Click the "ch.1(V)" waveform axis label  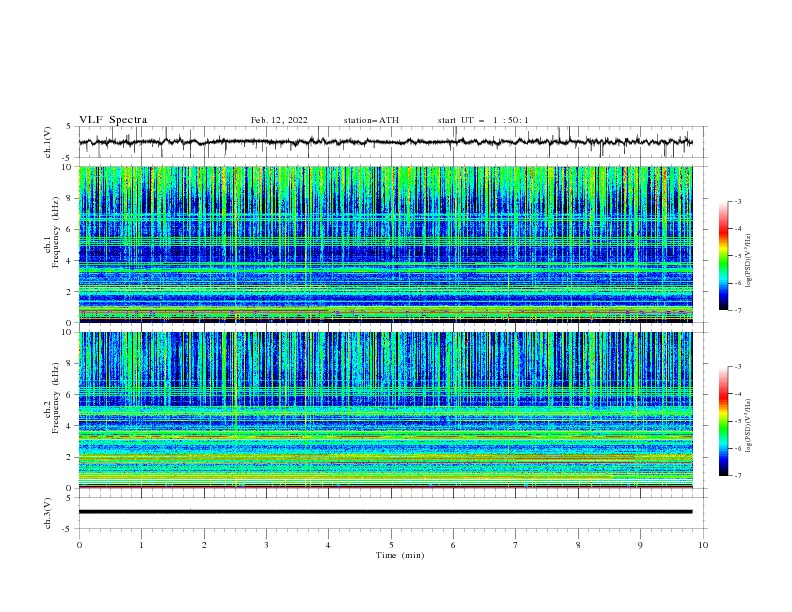(48, 142)
